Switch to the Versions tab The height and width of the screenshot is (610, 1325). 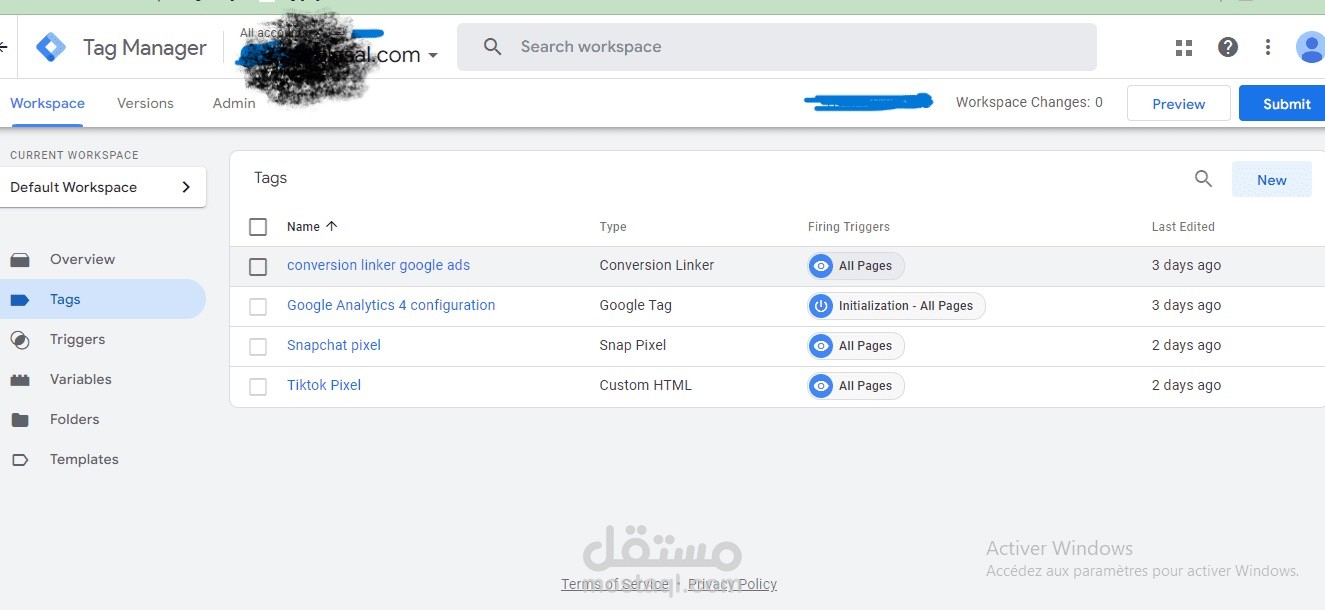[x=145, y=103]
